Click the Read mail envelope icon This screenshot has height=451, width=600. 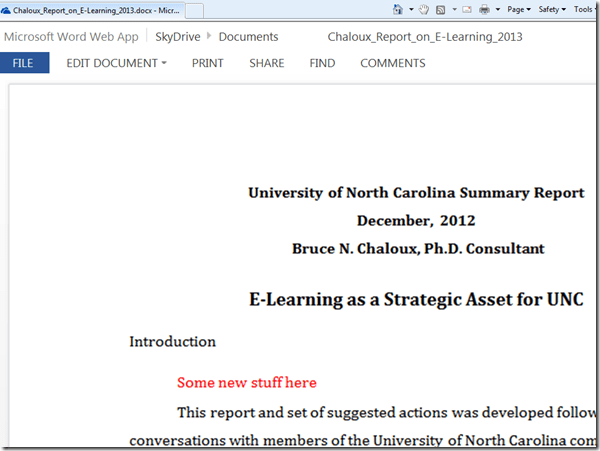coord(466,9)
